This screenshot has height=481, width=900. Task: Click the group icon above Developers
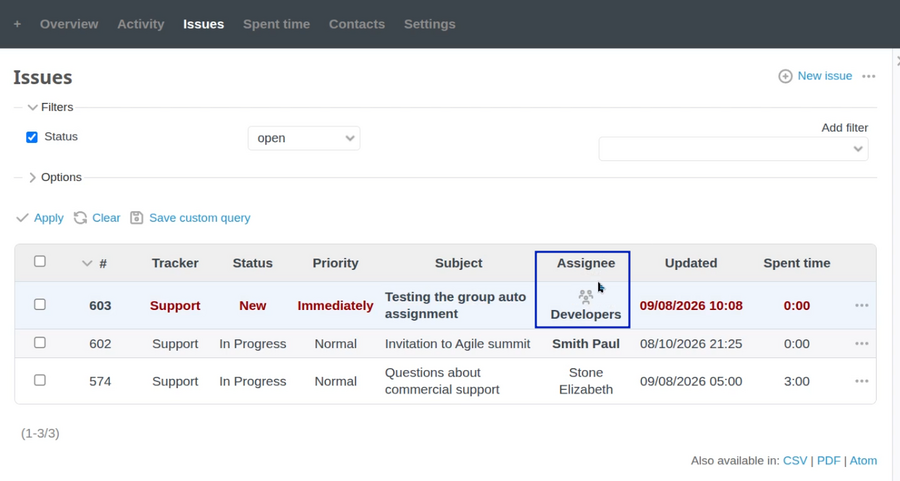point(585,297)
